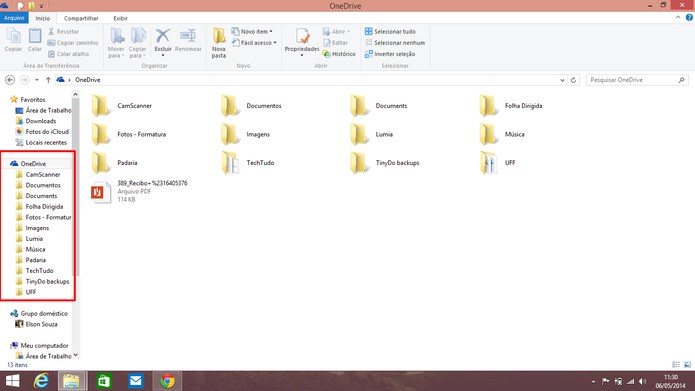Click the Editar command
Screen dimensions: 695x391
(x=335, y=43)
